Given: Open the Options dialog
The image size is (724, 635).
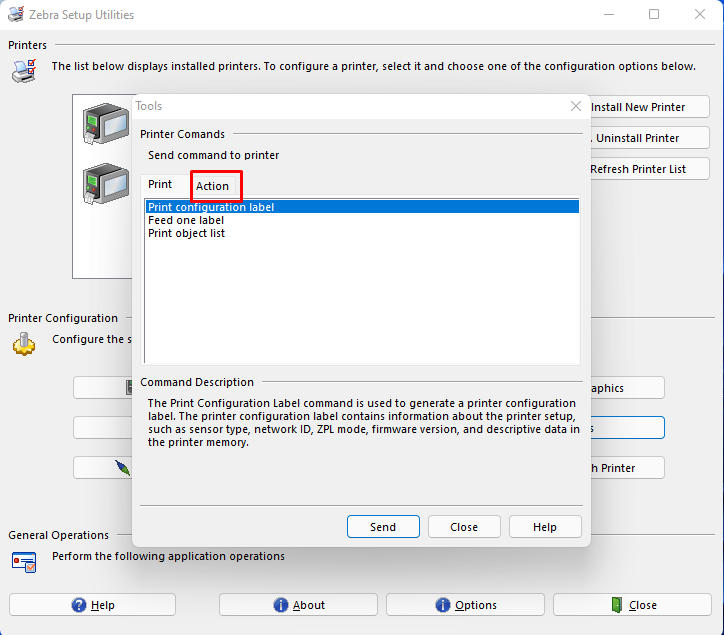Looking at the screenshot, I should [x=465, y=605].
